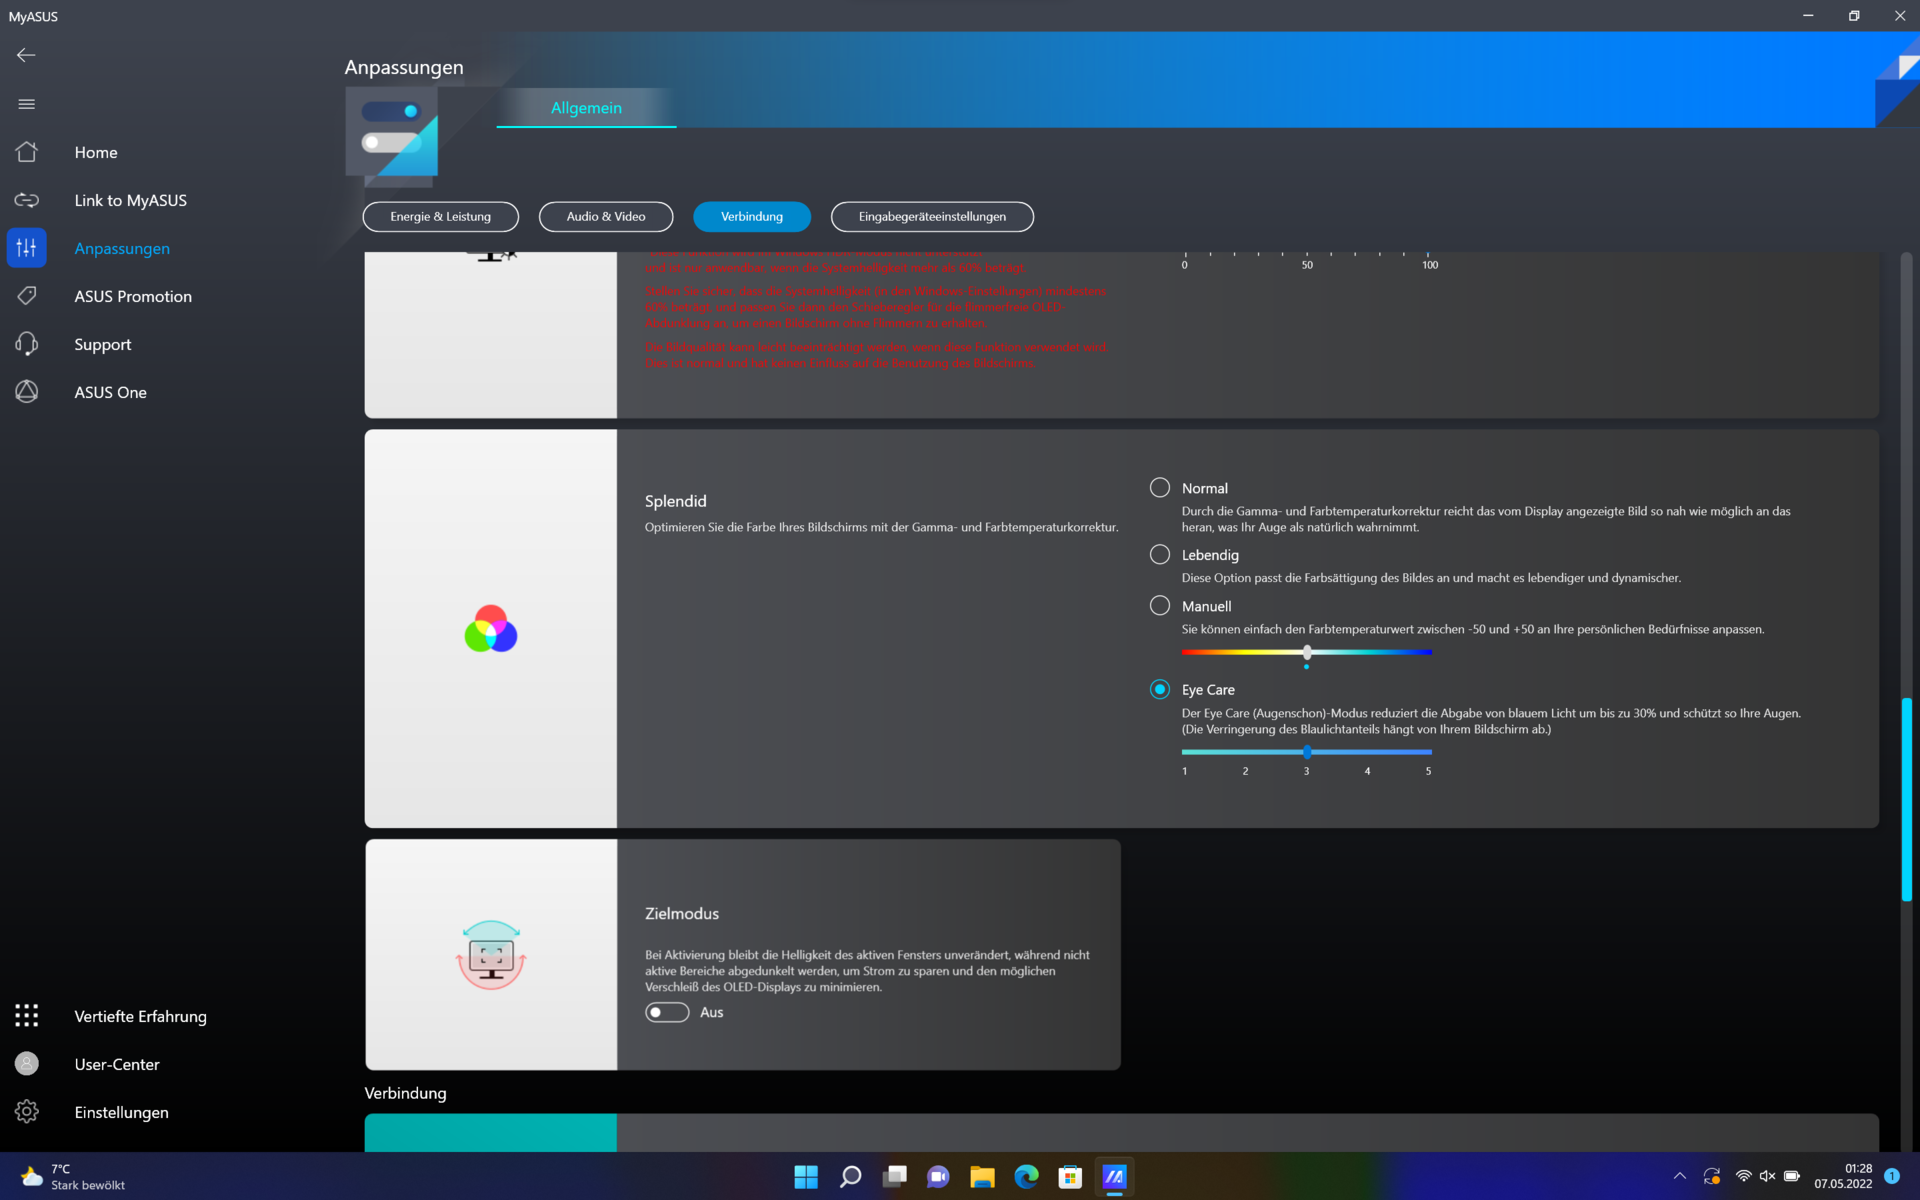Click the User-Center avatar icon
This screenshot has height=1200, width=1920.
27,1064
